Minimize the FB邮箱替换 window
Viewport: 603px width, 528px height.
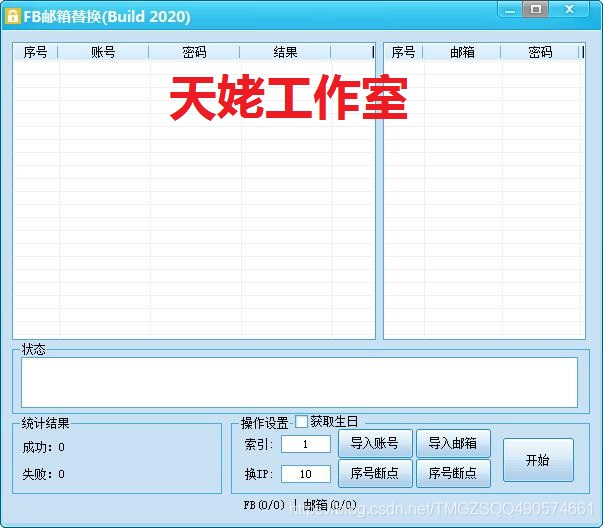click(x=510, y=10)
